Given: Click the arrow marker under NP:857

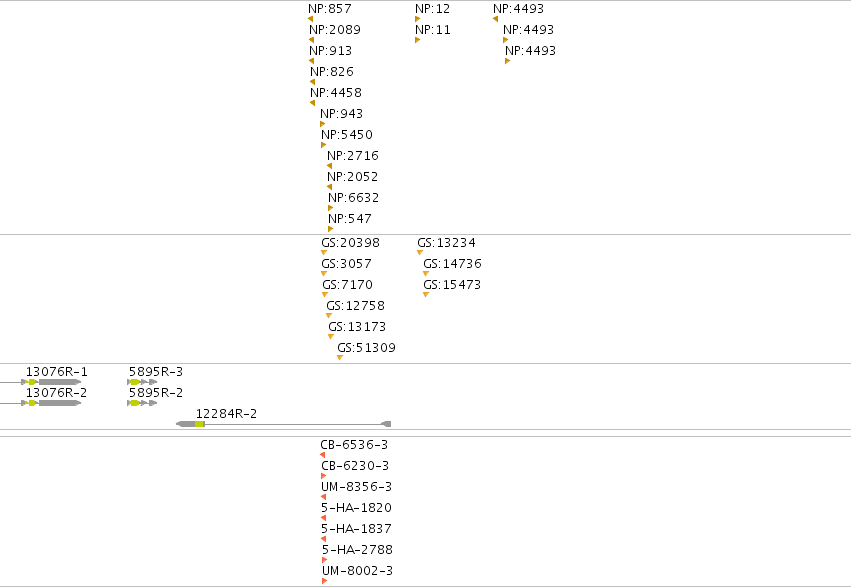Looking at the screenshot, I should click(310, 19).
